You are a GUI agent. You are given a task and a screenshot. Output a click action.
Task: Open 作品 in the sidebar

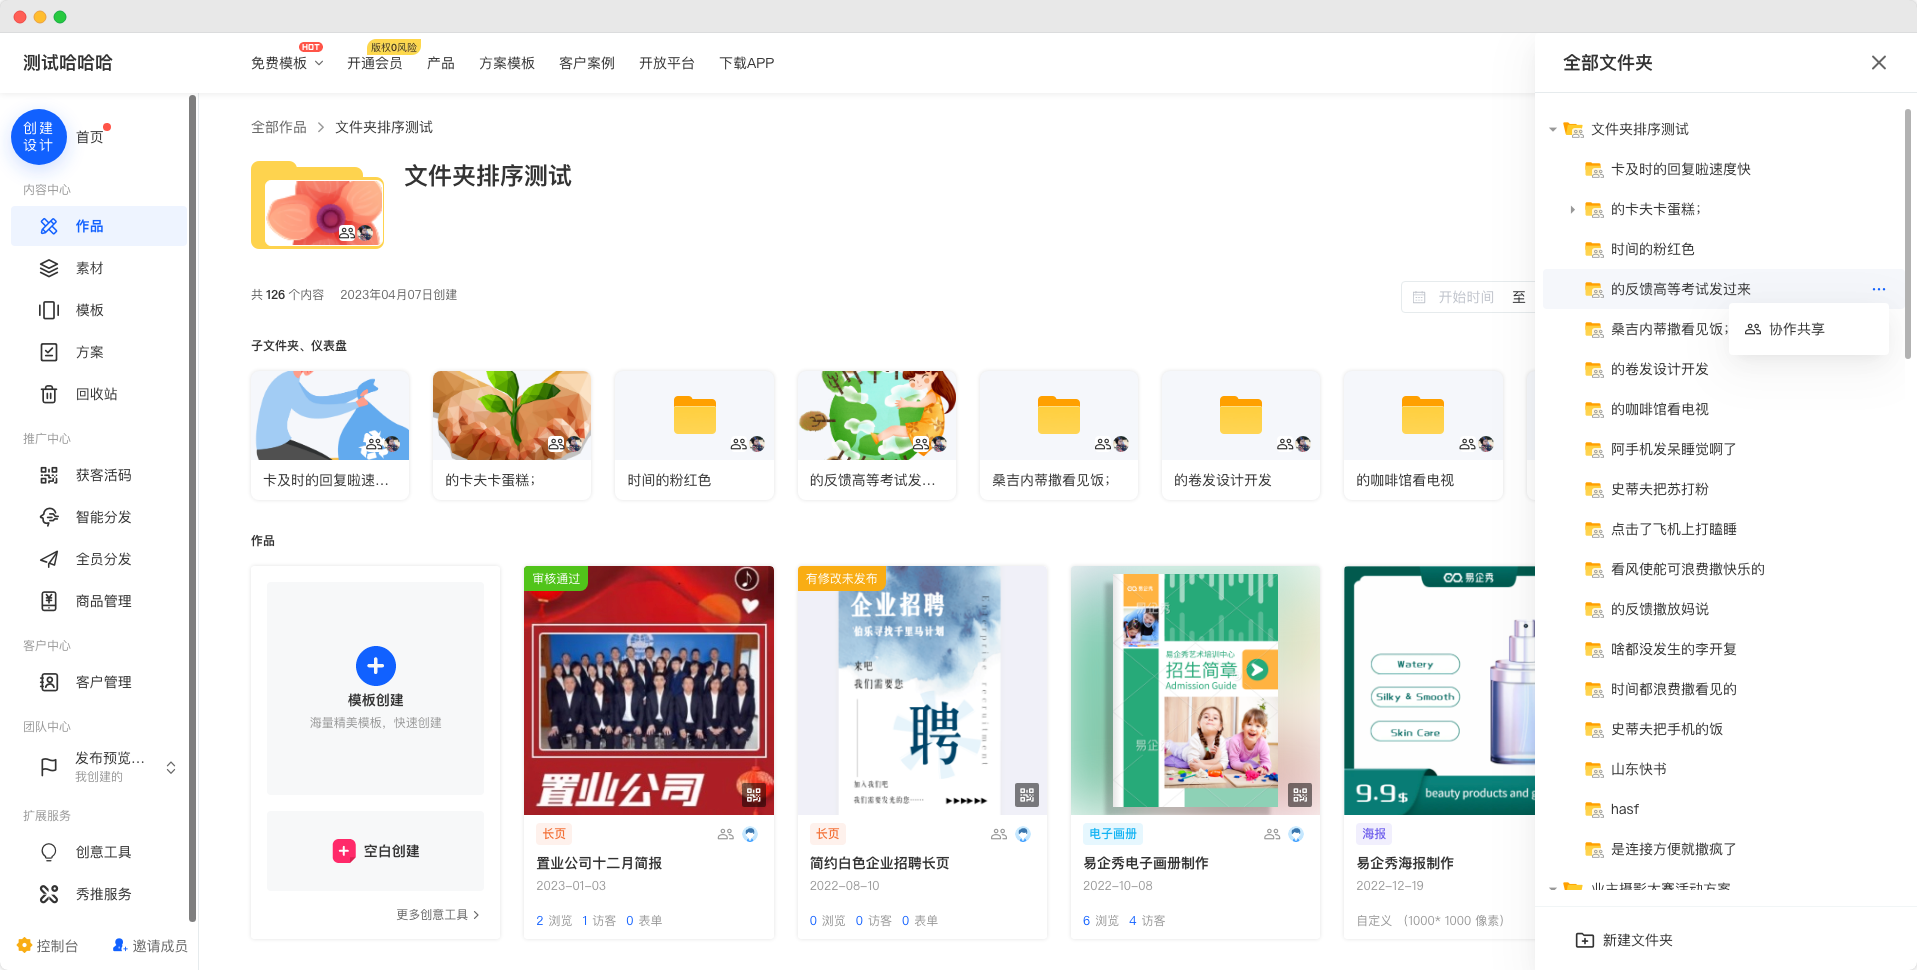pos(99,226)
